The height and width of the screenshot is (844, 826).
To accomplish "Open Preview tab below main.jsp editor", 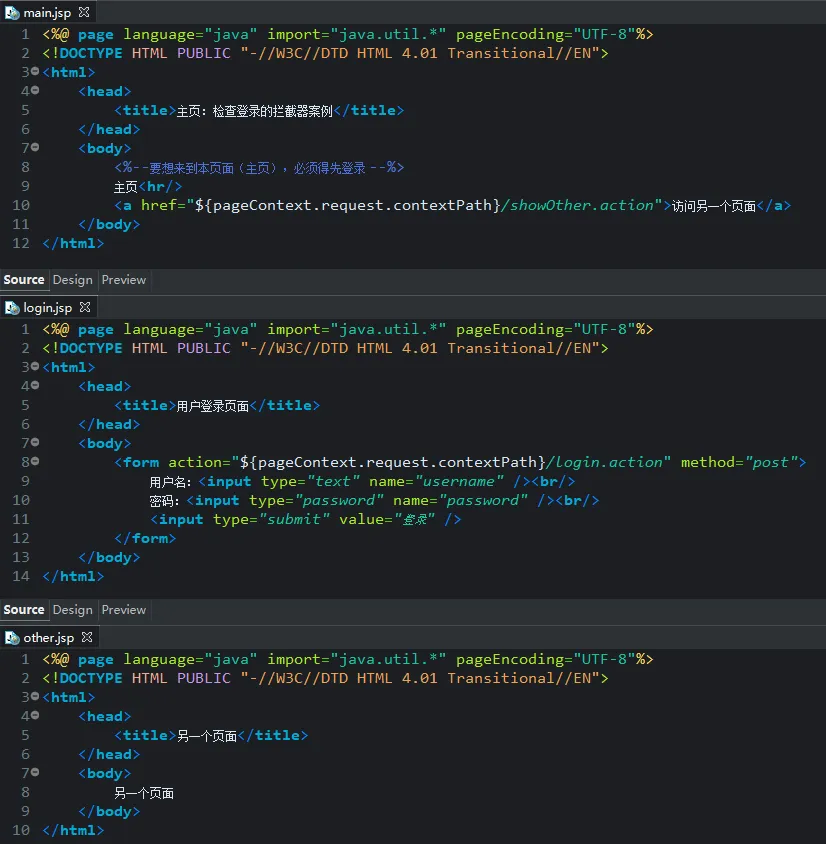I will 123,280.
